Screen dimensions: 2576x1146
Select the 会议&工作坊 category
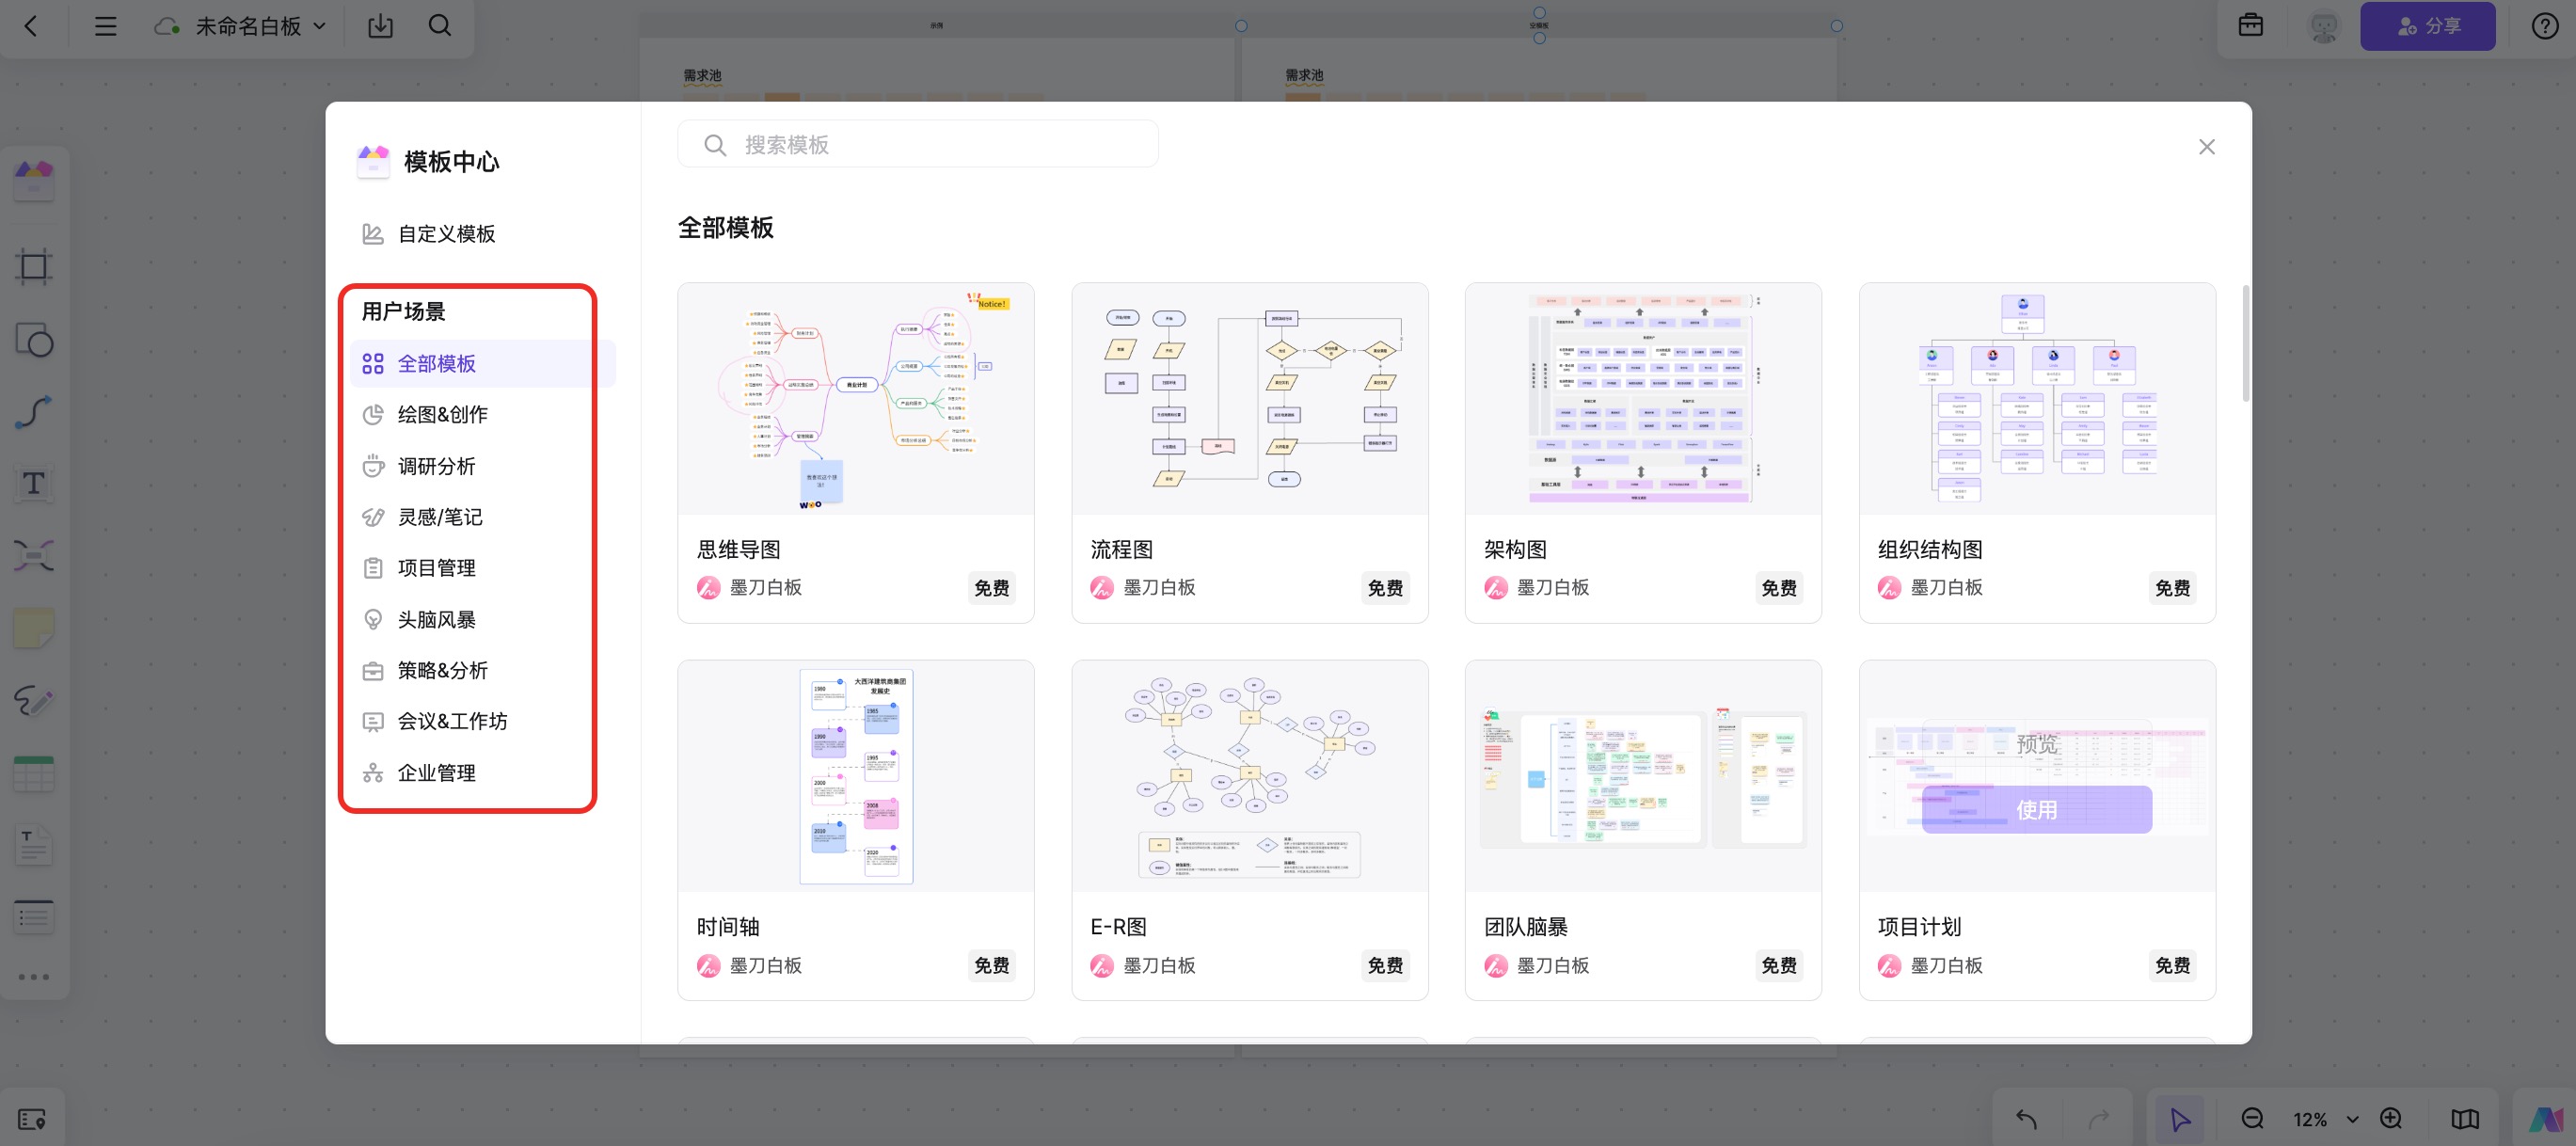click(482, 721)
